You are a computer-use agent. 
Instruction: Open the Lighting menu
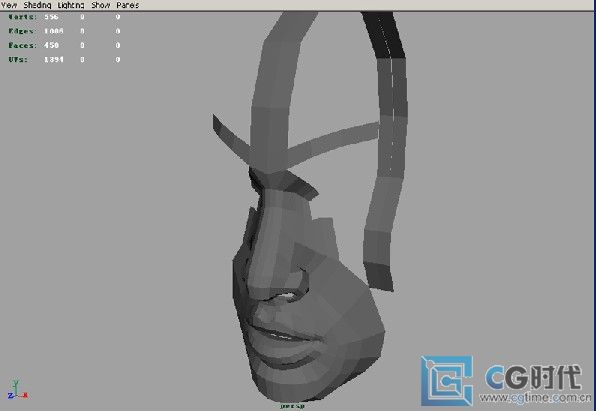[71, 5]
